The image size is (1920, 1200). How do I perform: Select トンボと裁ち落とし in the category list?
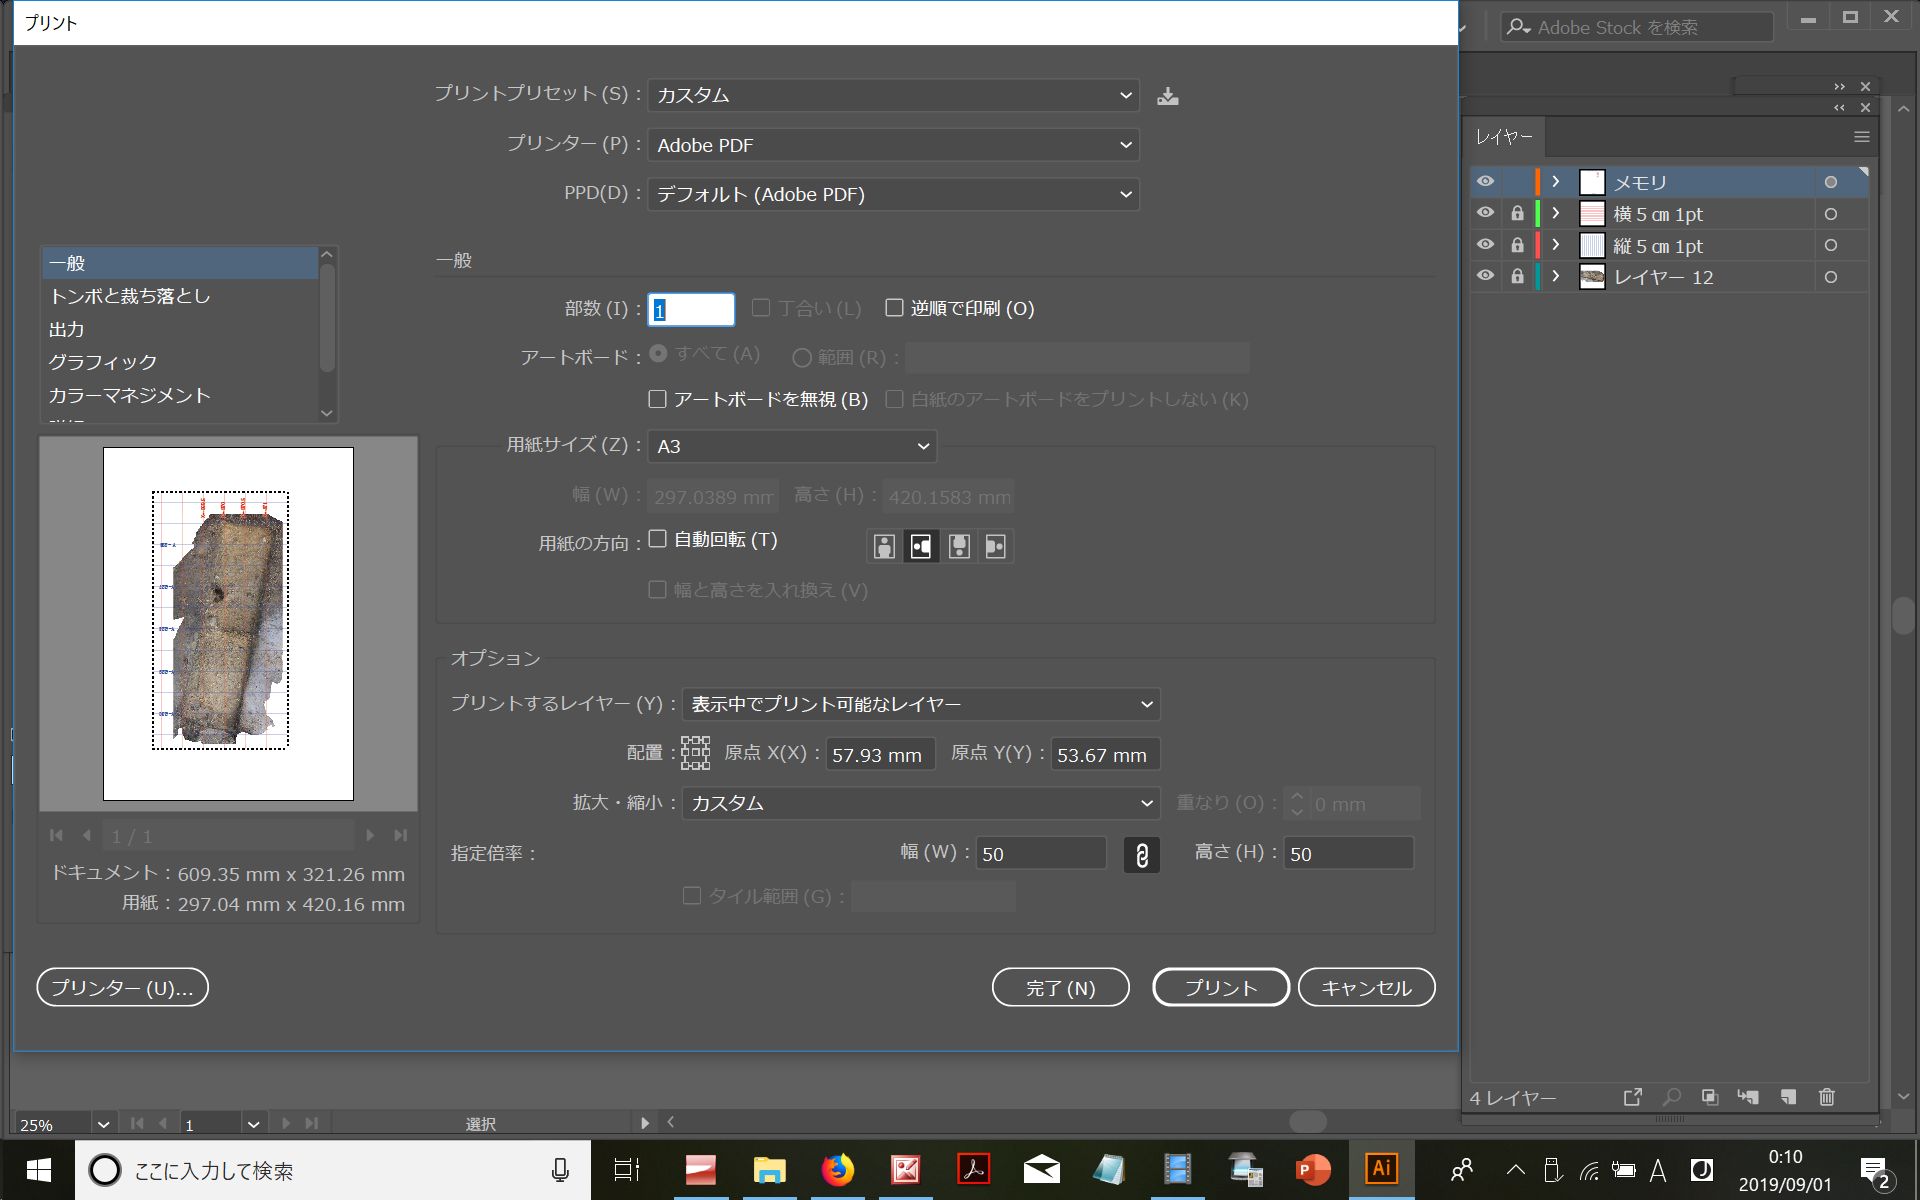coord(130,296)
